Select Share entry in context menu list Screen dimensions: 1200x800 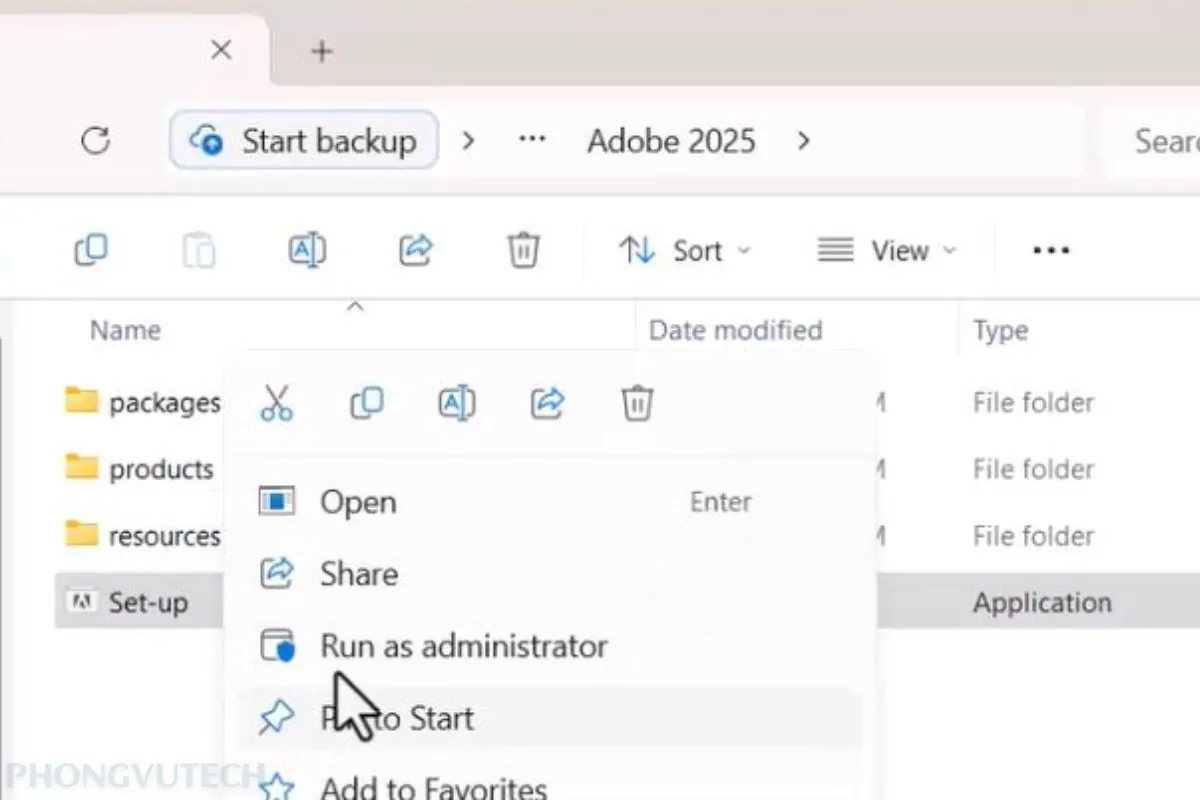[358, 574]
